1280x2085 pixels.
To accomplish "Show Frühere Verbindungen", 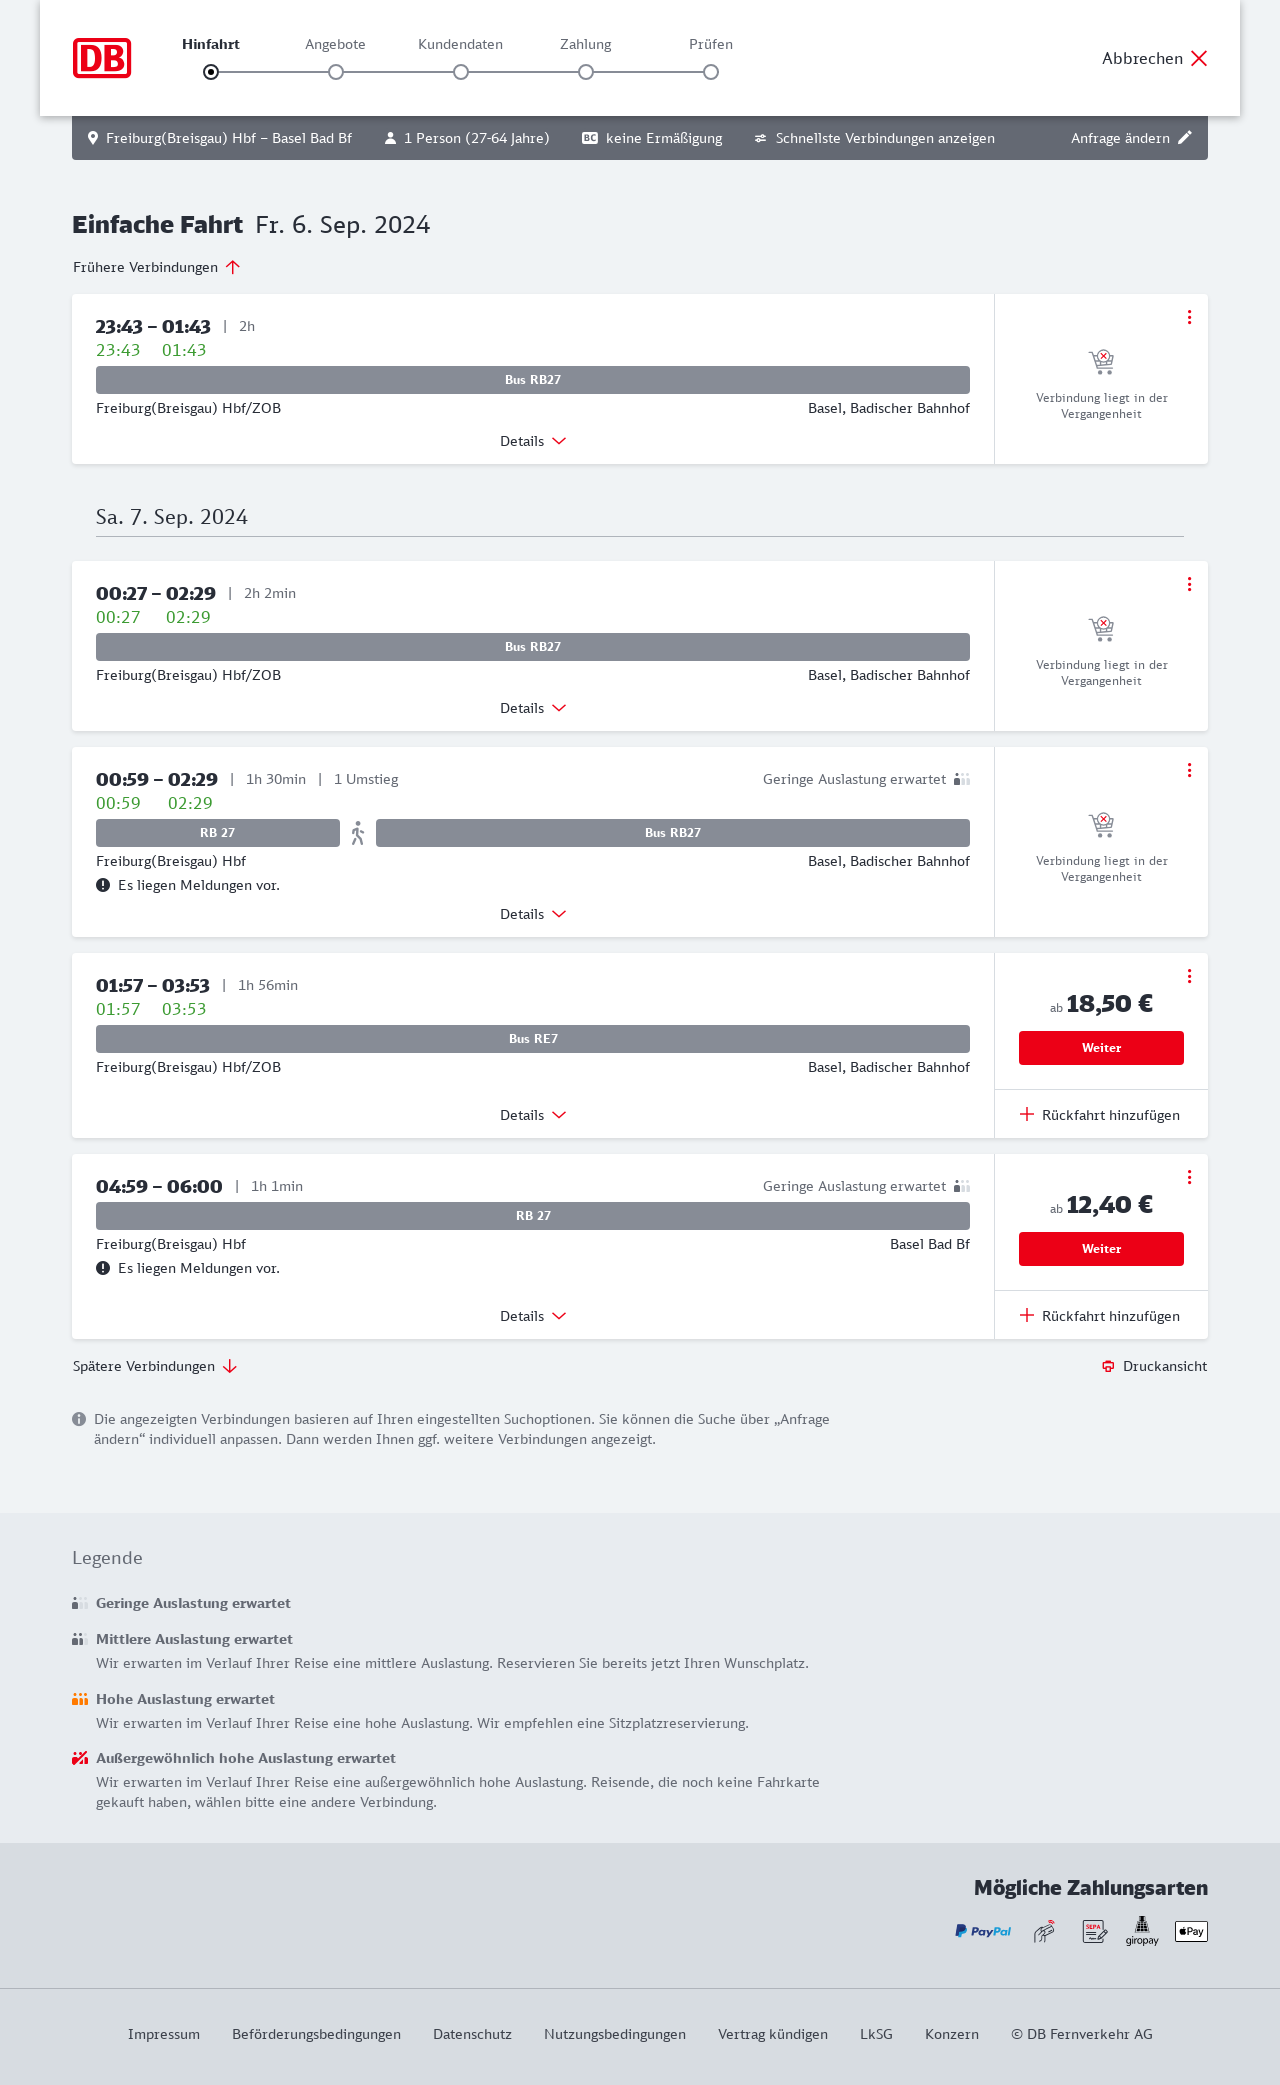I will 157,267.
